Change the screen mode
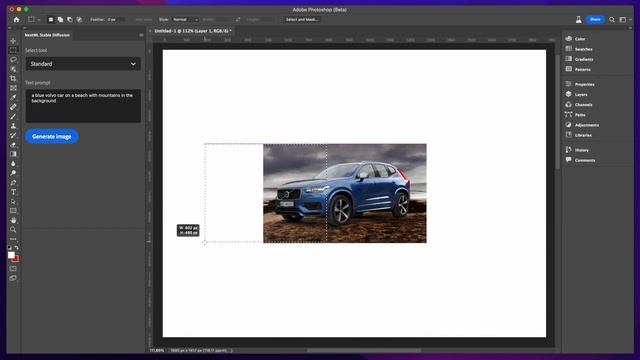640x360 pixels. (x=13, y=278)
